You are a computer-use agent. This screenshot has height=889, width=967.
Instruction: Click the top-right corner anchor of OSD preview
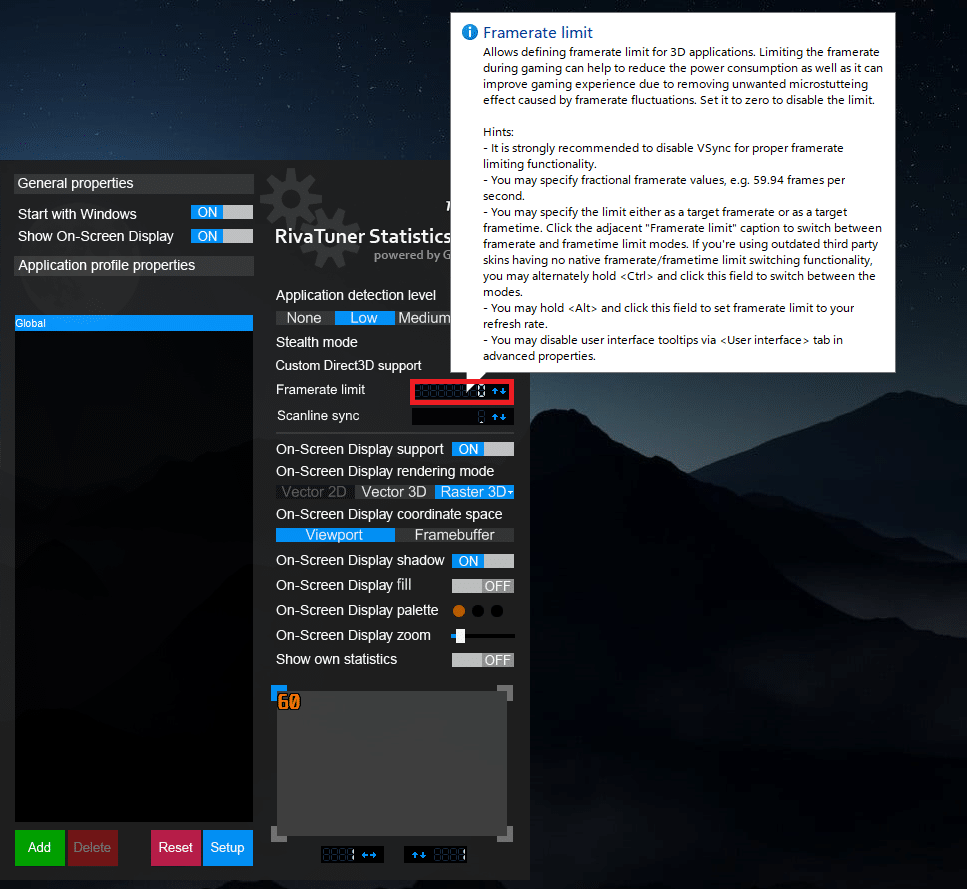[506, 692]
